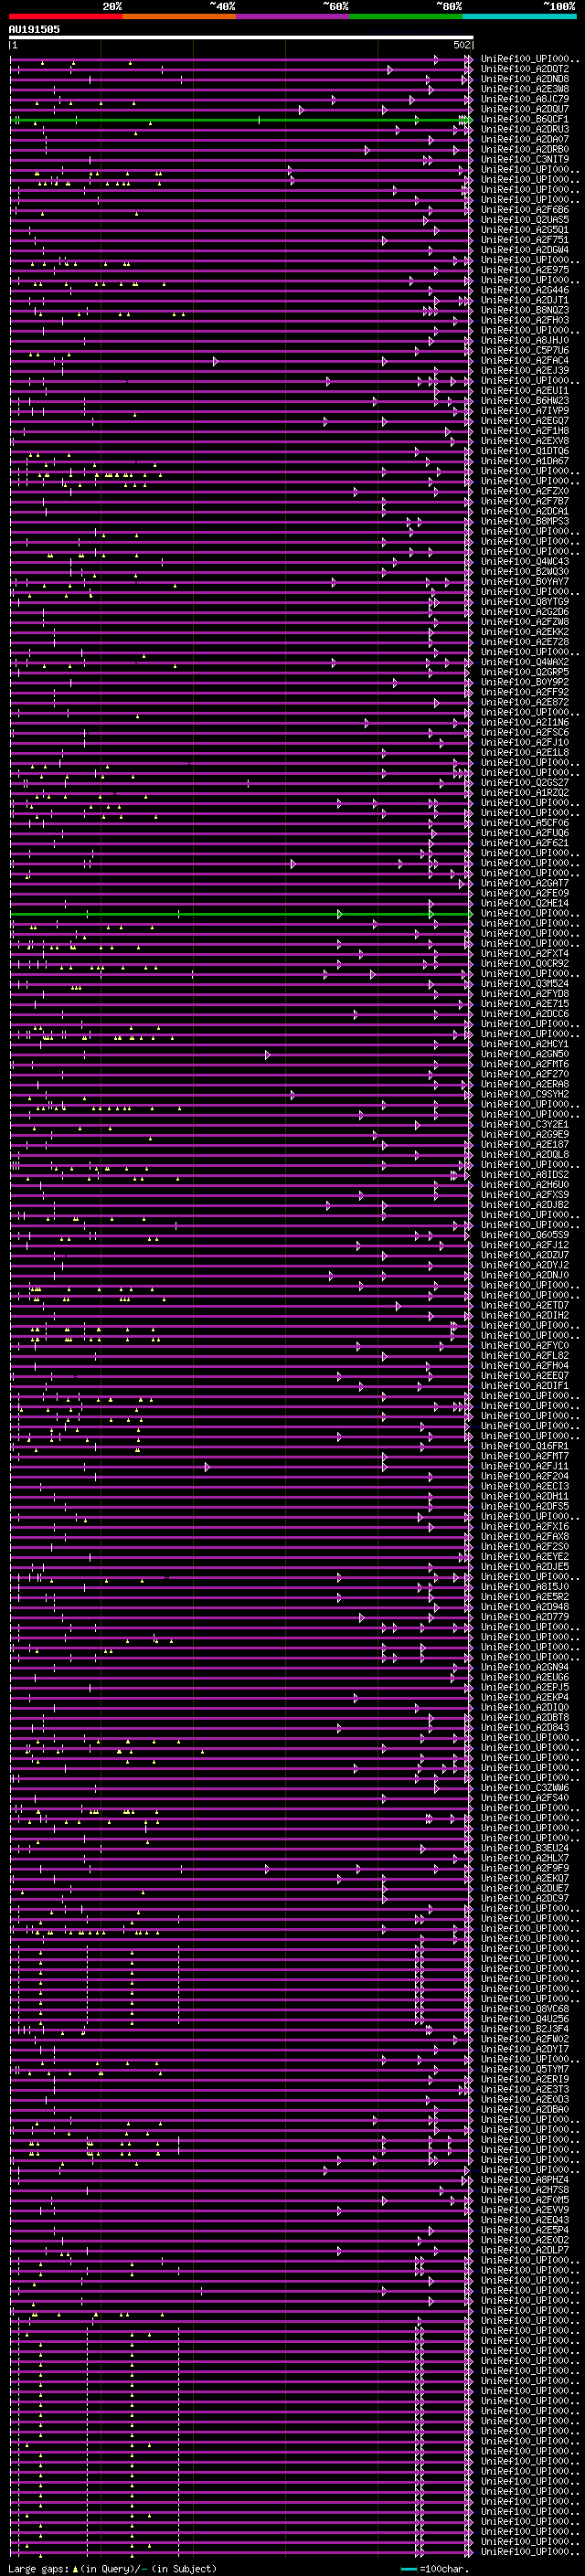The height and width of the screenshot is (2576, 585).
Task: Open hit UniRef100_A2DQU7
Action: point(525,109)
